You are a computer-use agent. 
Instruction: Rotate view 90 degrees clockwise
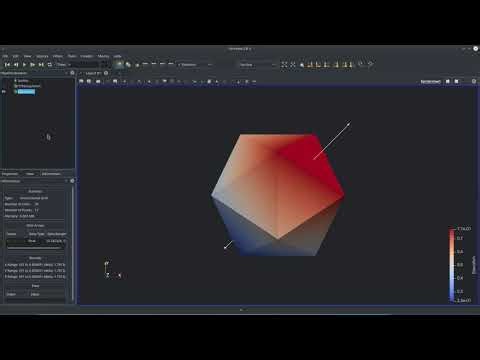[x=361, y=64]
